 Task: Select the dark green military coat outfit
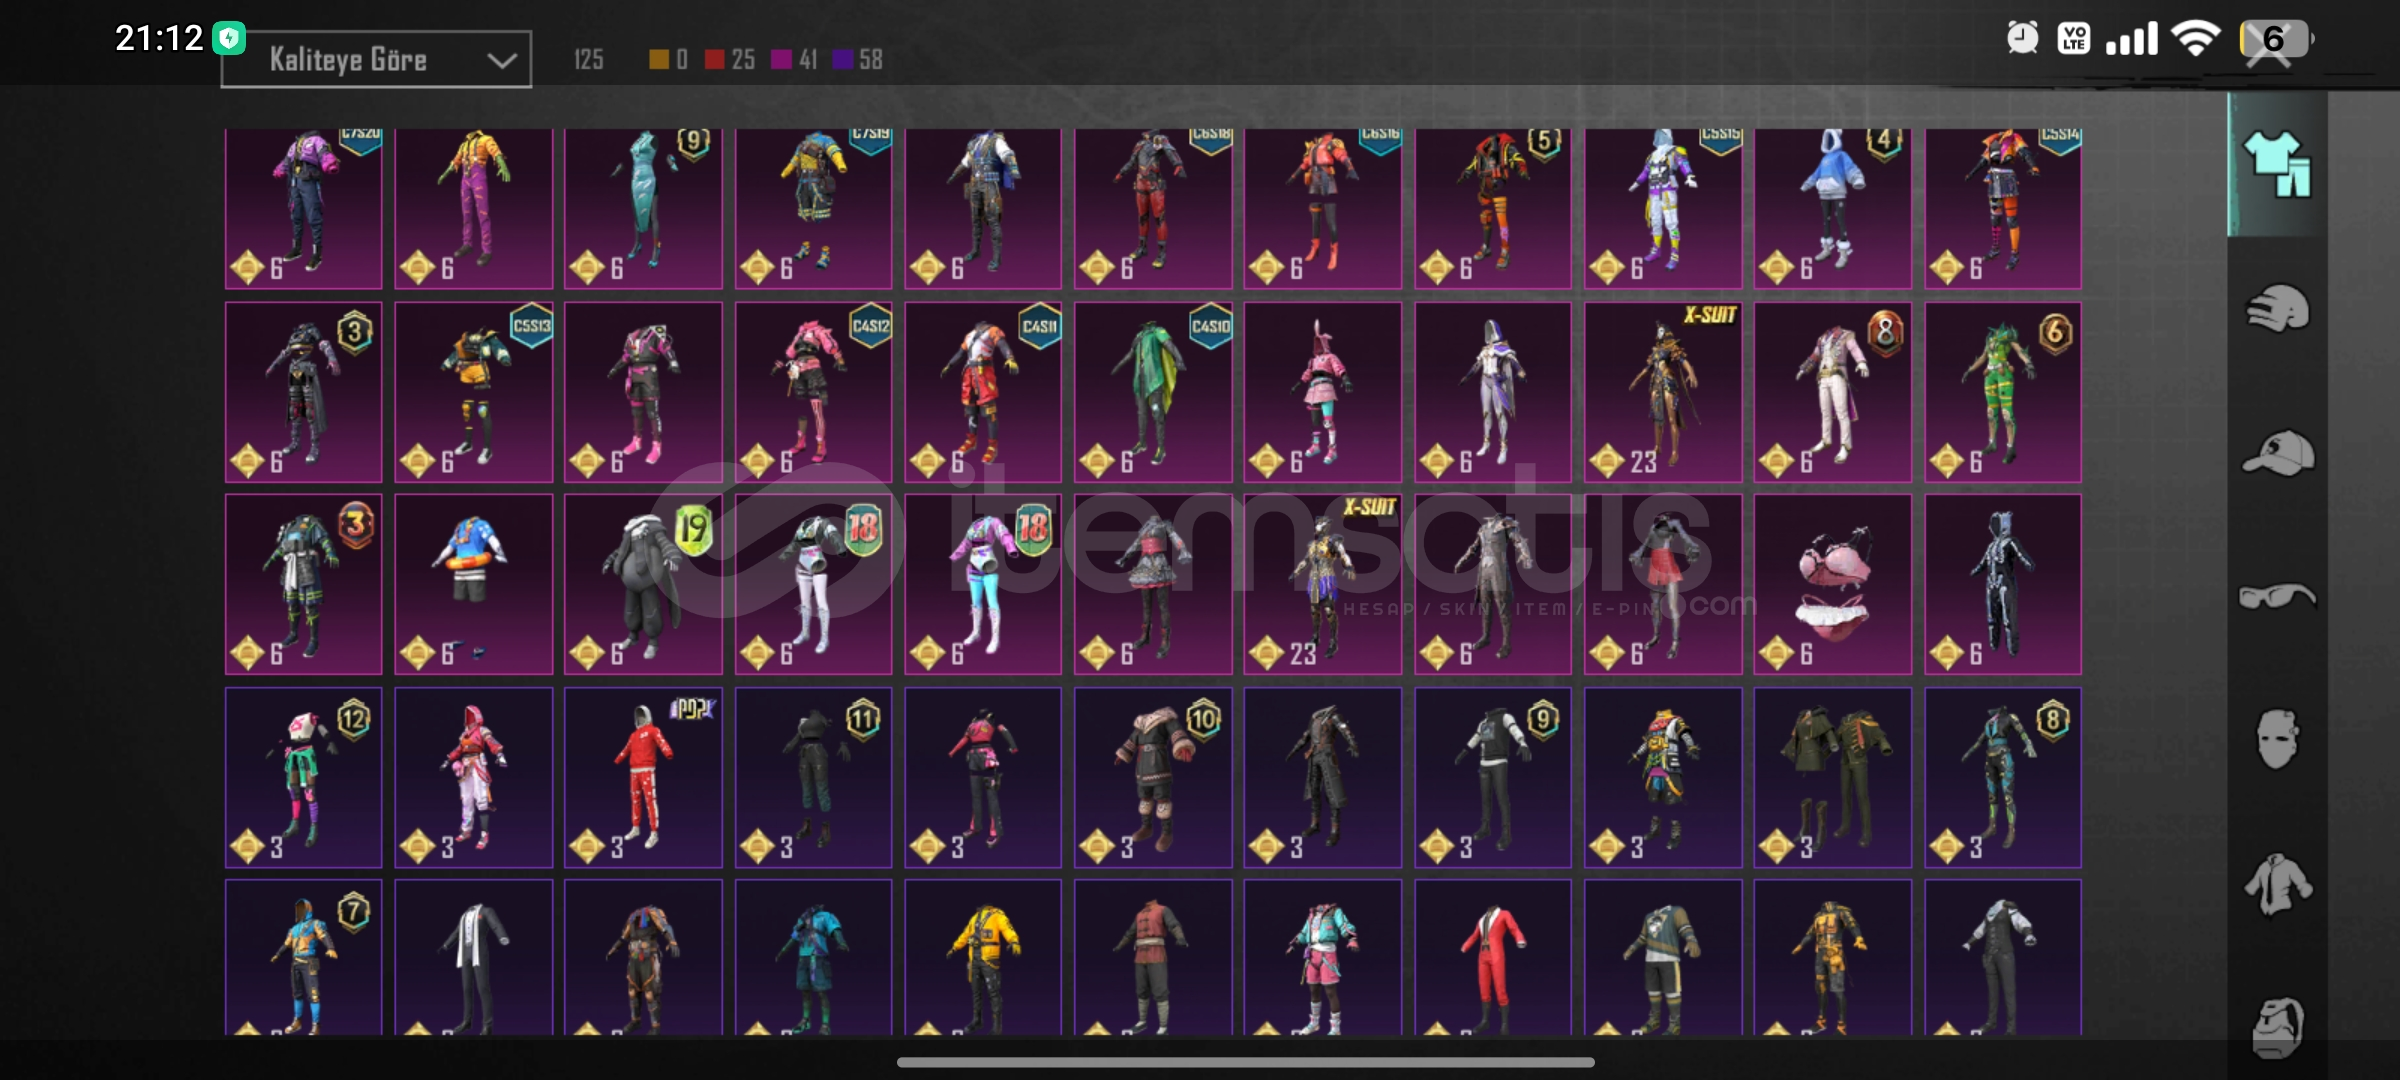[x=1832, y=777]
